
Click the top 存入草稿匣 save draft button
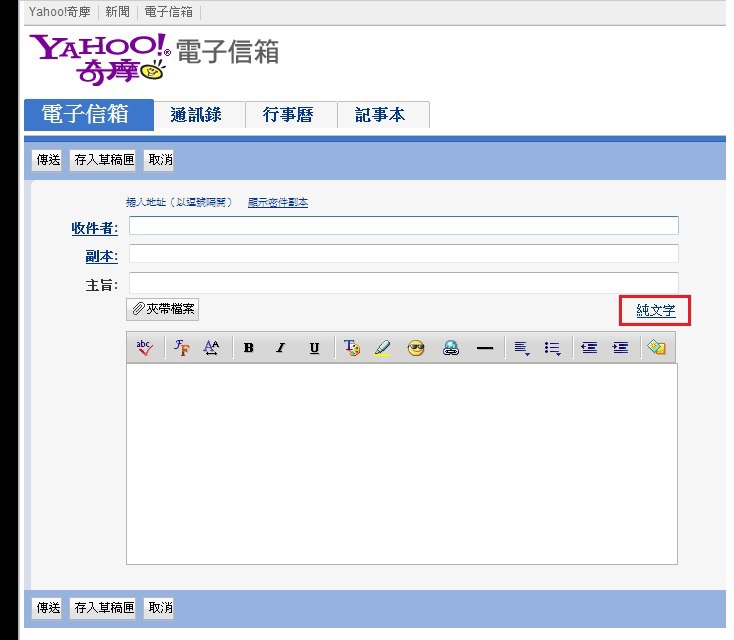(103, 160)
